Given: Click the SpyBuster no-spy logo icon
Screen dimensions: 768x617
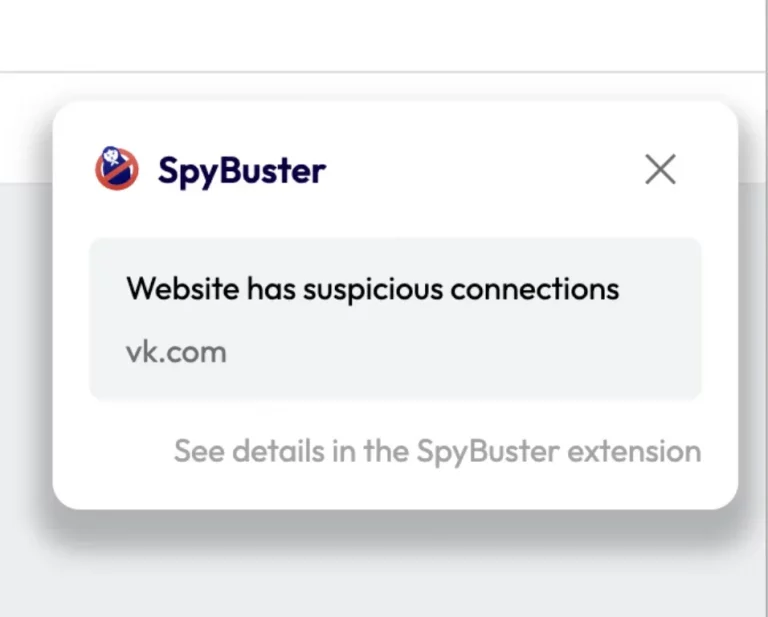Looking at the screenshot, I should pyautogui.click(x=117, y=168).
